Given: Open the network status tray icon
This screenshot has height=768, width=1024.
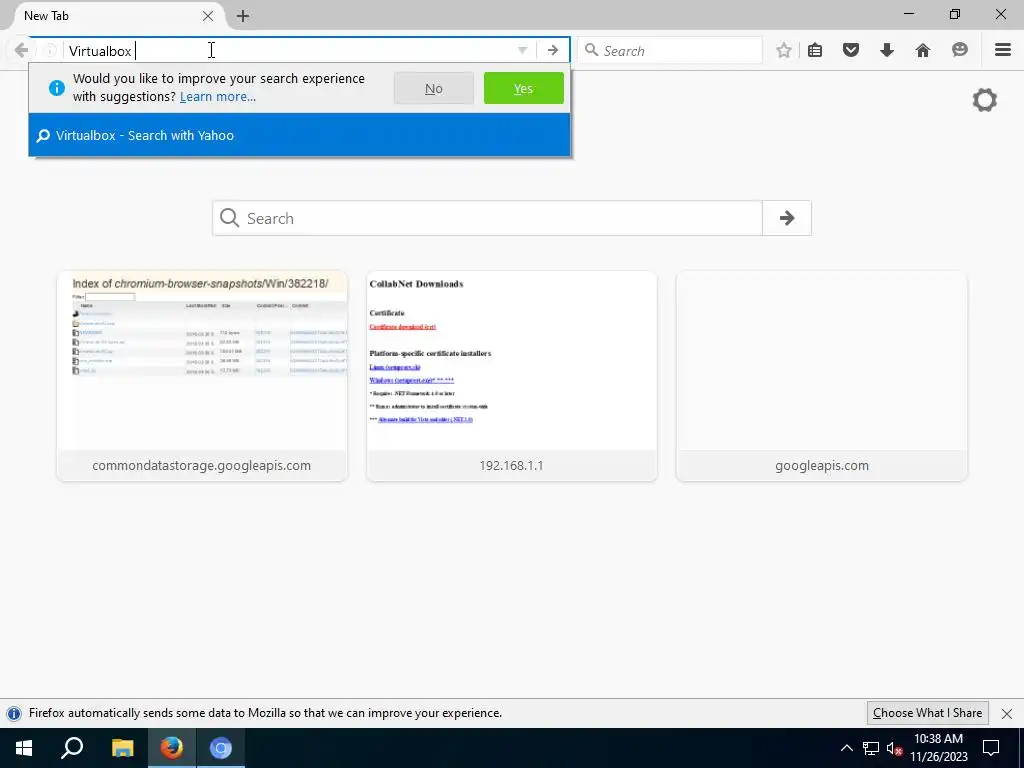Looking at the screenshot, I should click(x=871, y=748).
